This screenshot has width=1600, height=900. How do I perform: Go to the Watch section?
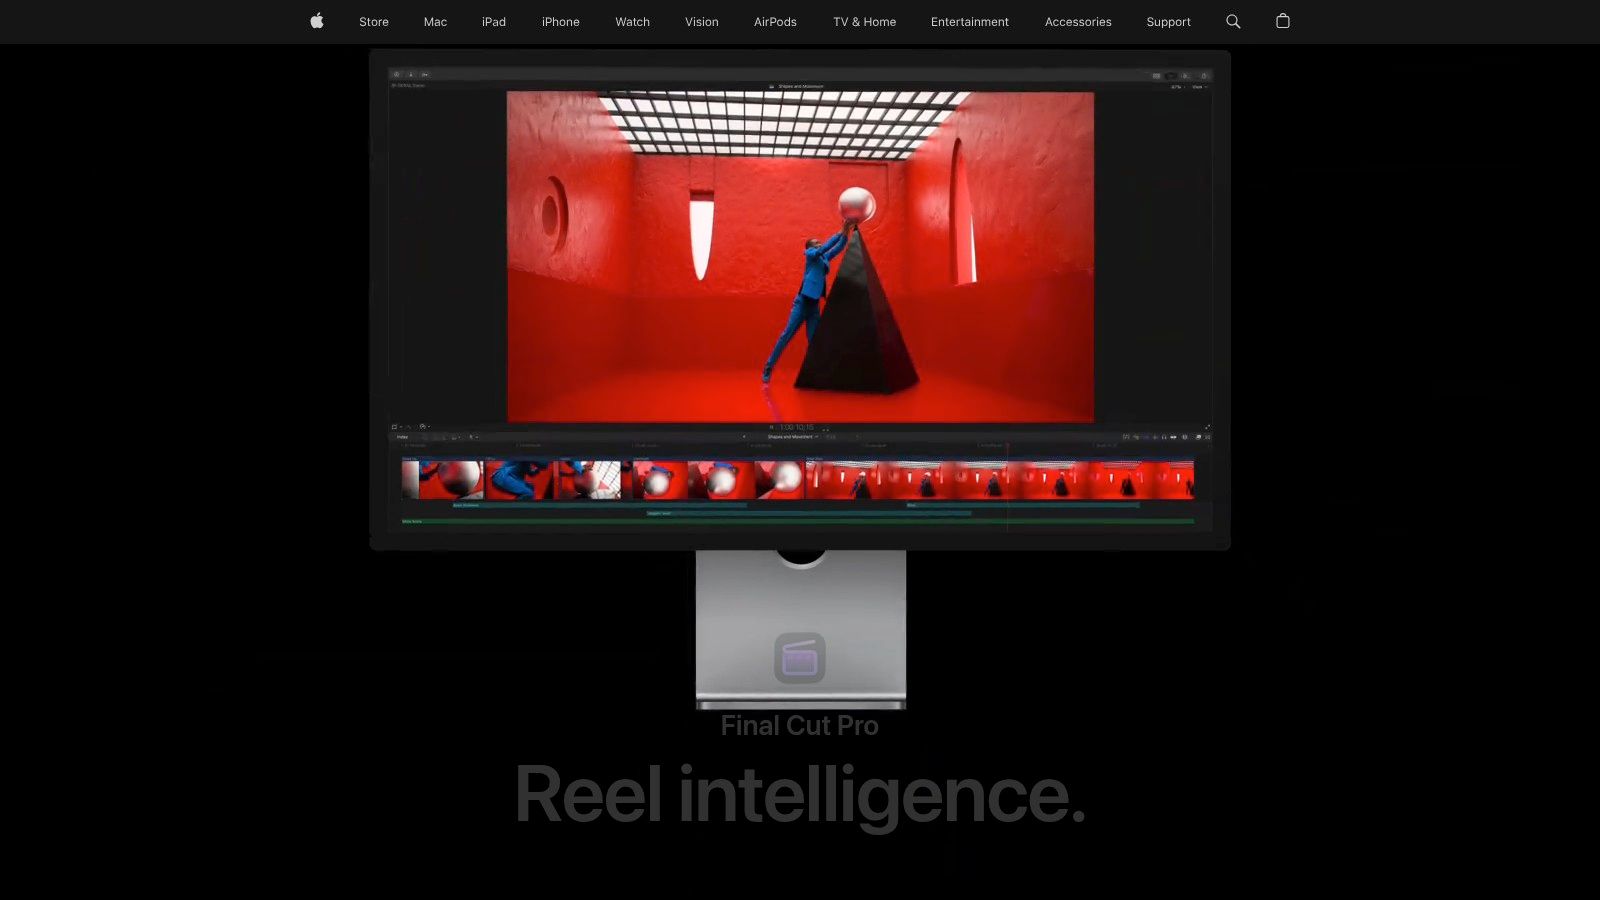point(633,22)
